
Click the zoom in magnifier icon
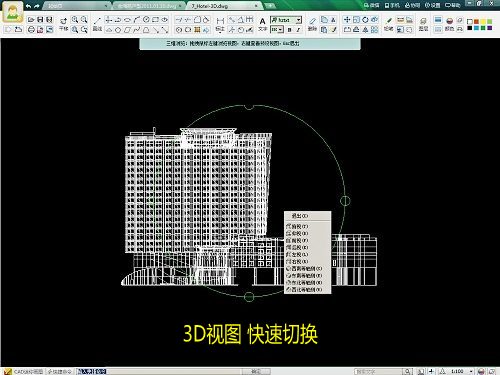tap(75, 20)
